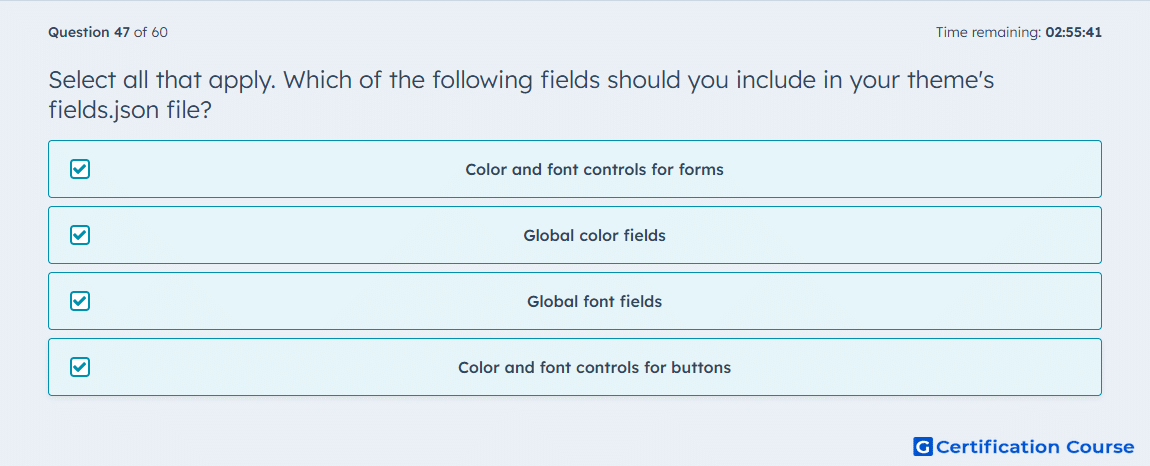
Task: Select the 'Color and font controls for forms' label
Action: (594, 170)
